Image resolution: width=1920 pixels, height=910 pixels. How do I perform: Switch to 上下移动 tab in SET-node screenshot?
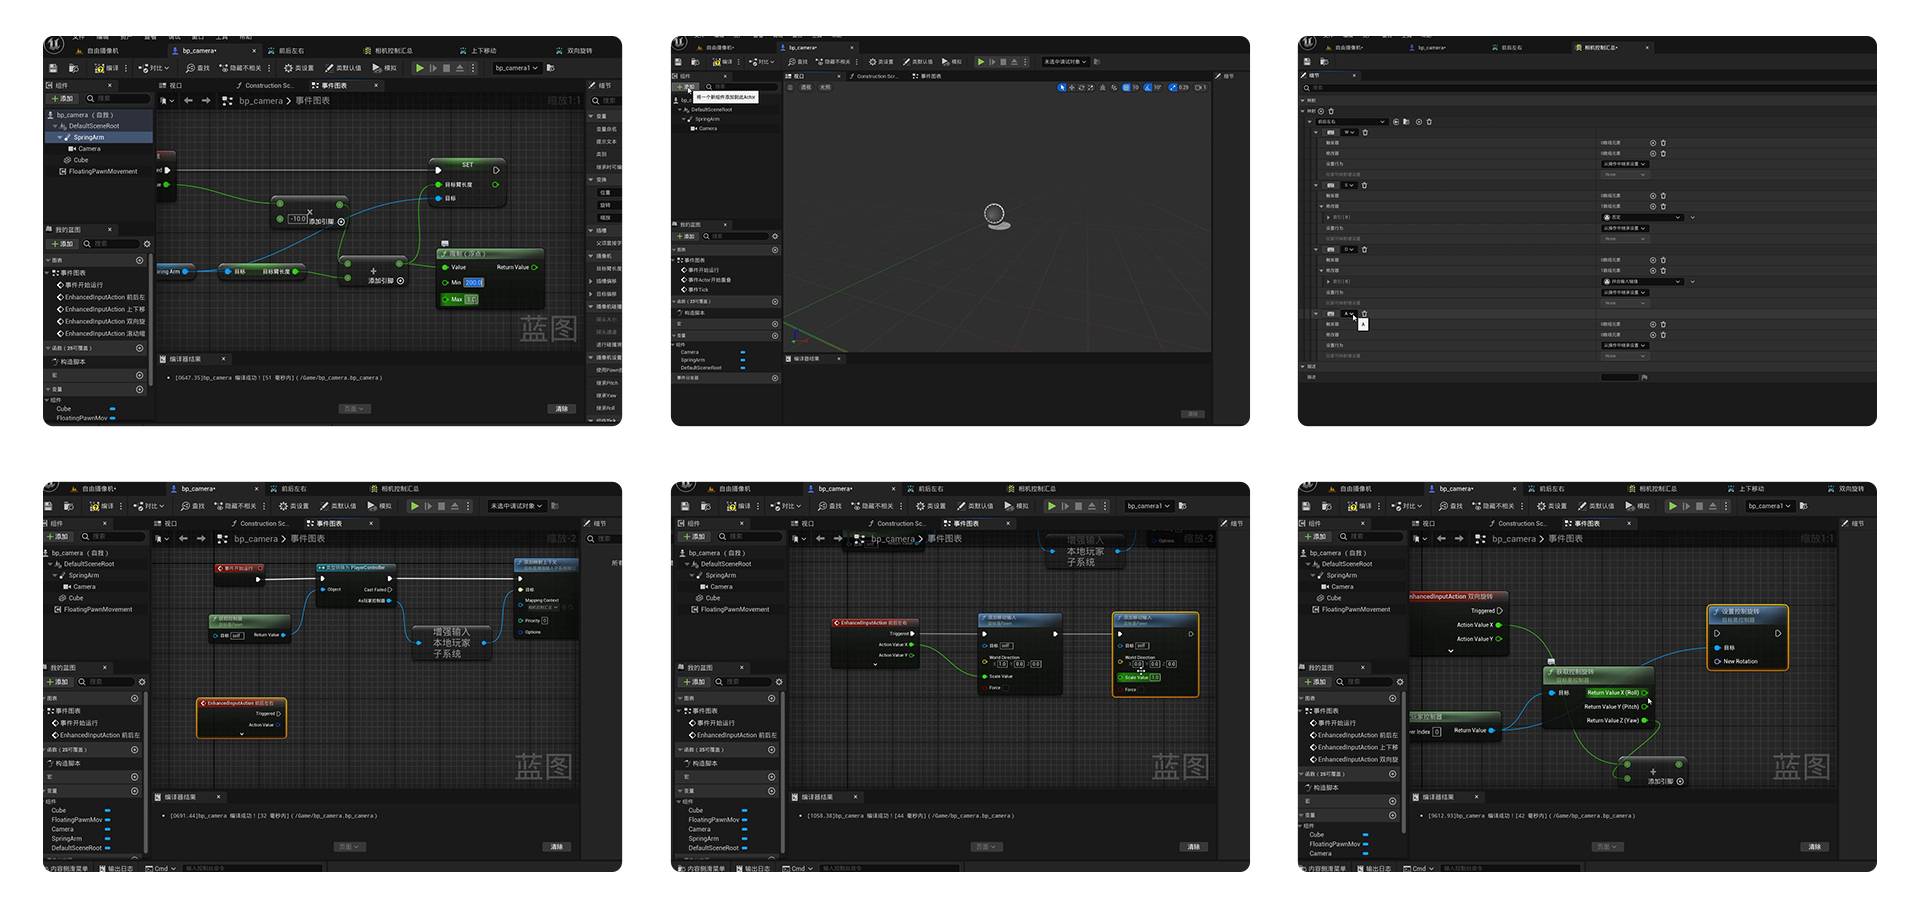click(477, 51)
